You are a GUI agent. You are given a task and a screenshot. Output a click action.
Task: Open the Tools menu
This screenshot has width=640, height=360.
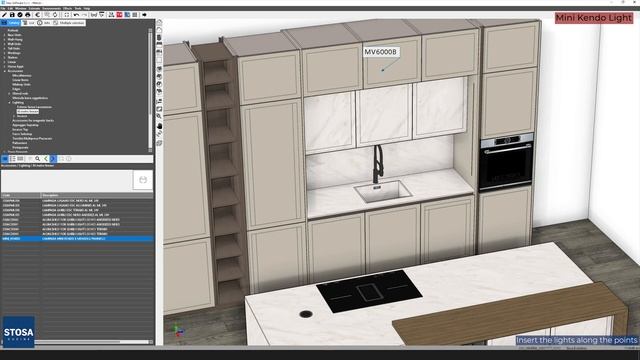pyautogui.click(x=78, y=8)
